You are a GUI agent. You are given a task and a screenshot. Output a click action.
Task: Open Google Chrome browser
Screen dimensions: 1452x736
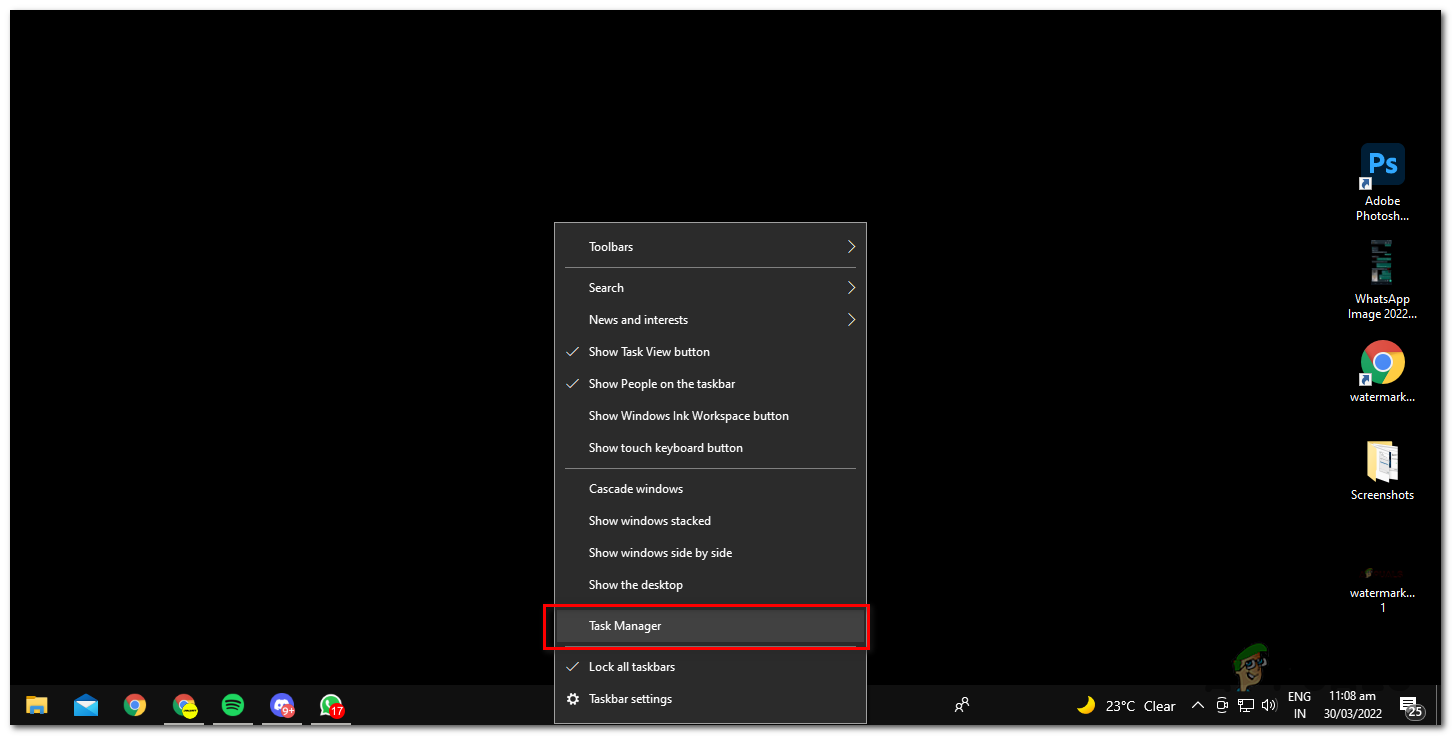(x=135, y=705)
